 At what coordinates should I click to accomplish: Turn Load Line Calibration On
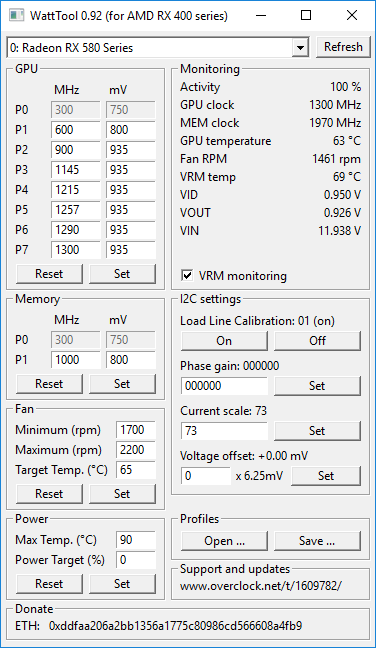(224, 341)
